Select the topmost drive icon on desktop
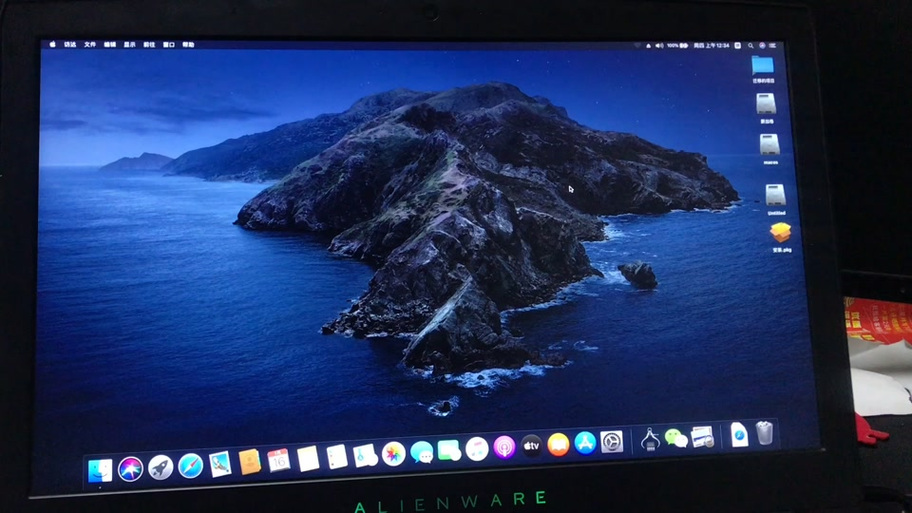Screen dimensions: 912x513 (x=765, y=104)
